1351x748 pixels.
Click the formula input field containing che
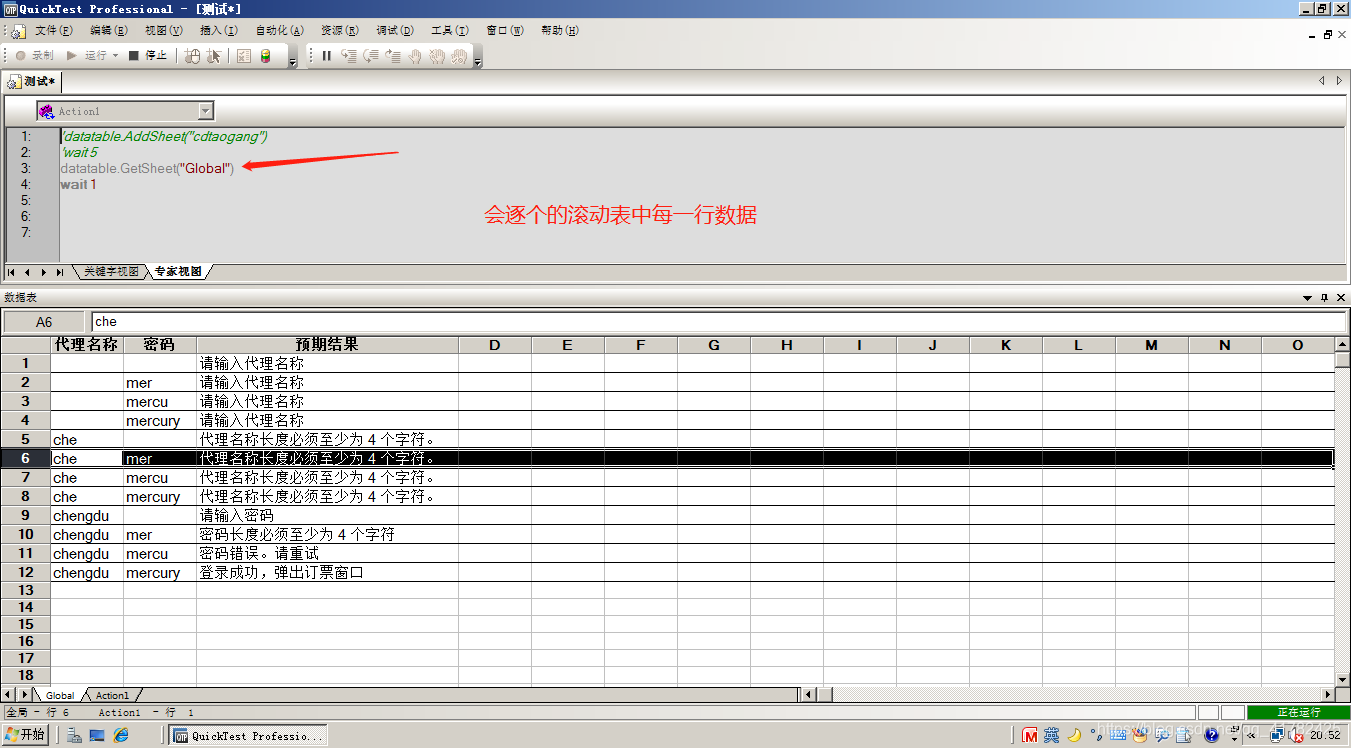(718, 322)
